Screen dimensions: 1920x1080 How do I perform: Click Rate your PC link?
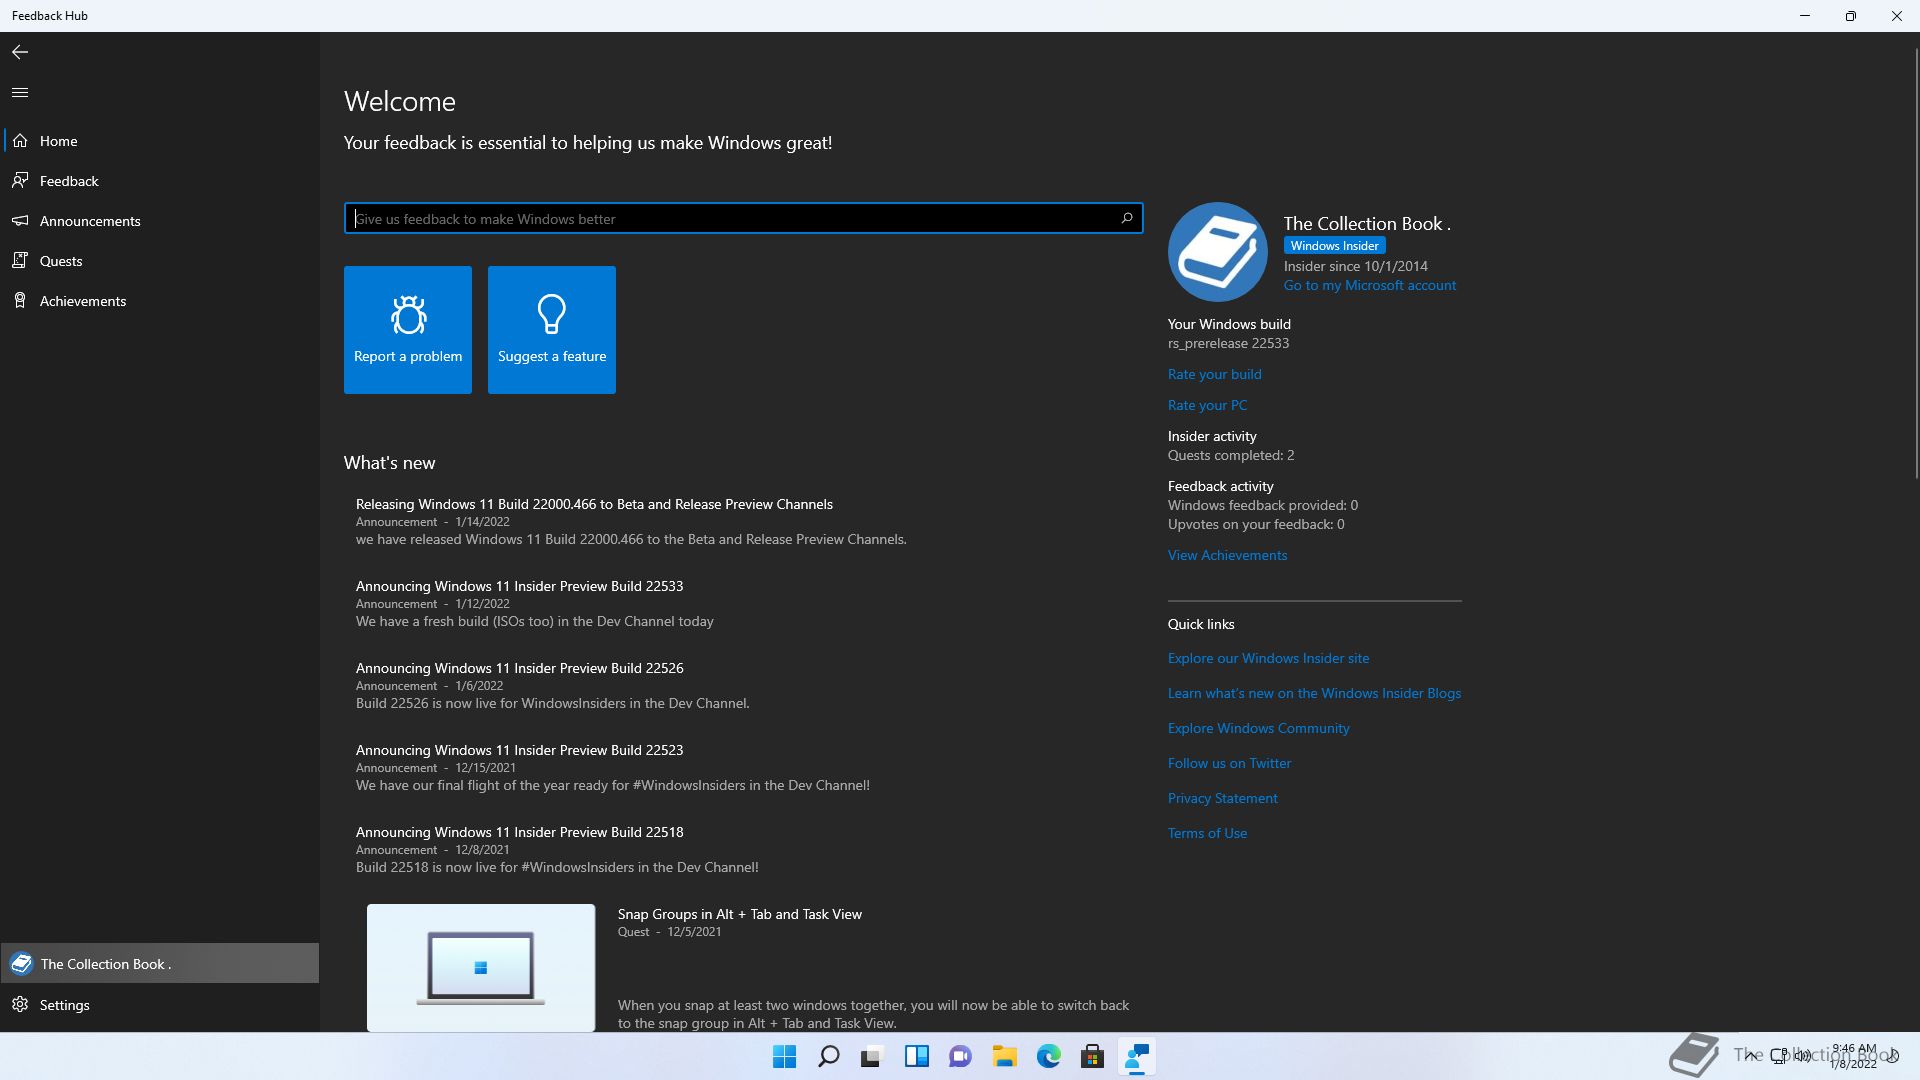[1207, 405]
